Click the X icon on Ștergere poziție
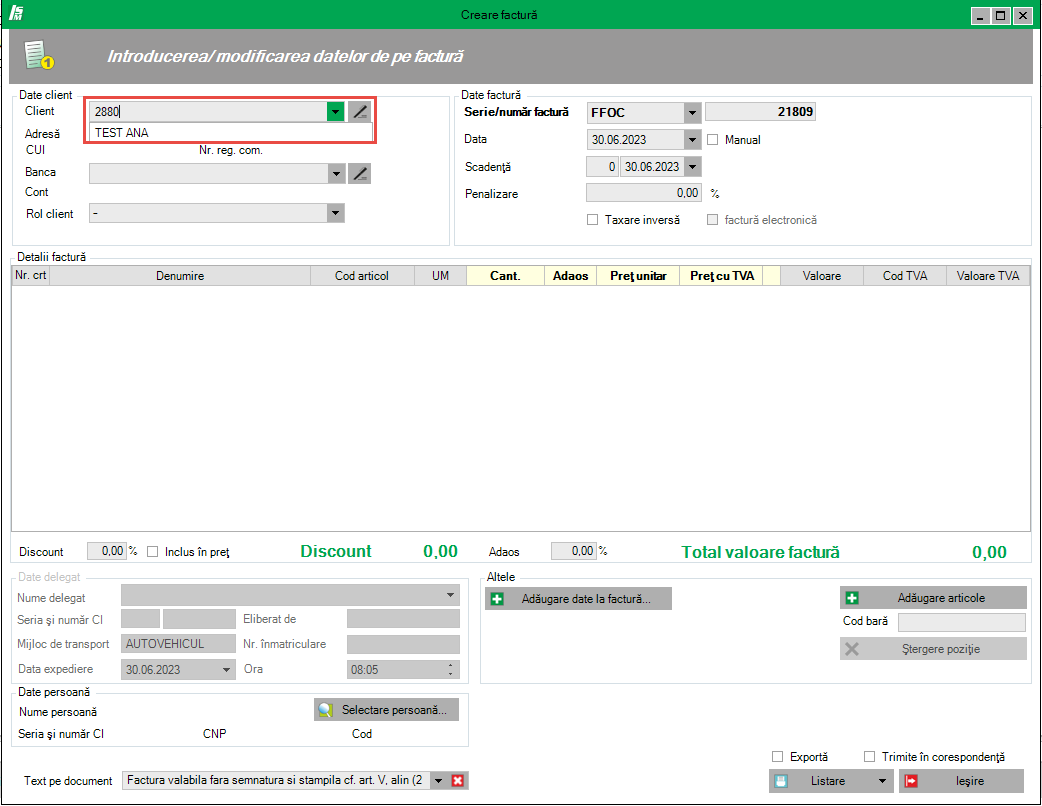The width and height of the screenshot is (1042, 806). click(x=852, y=649)
